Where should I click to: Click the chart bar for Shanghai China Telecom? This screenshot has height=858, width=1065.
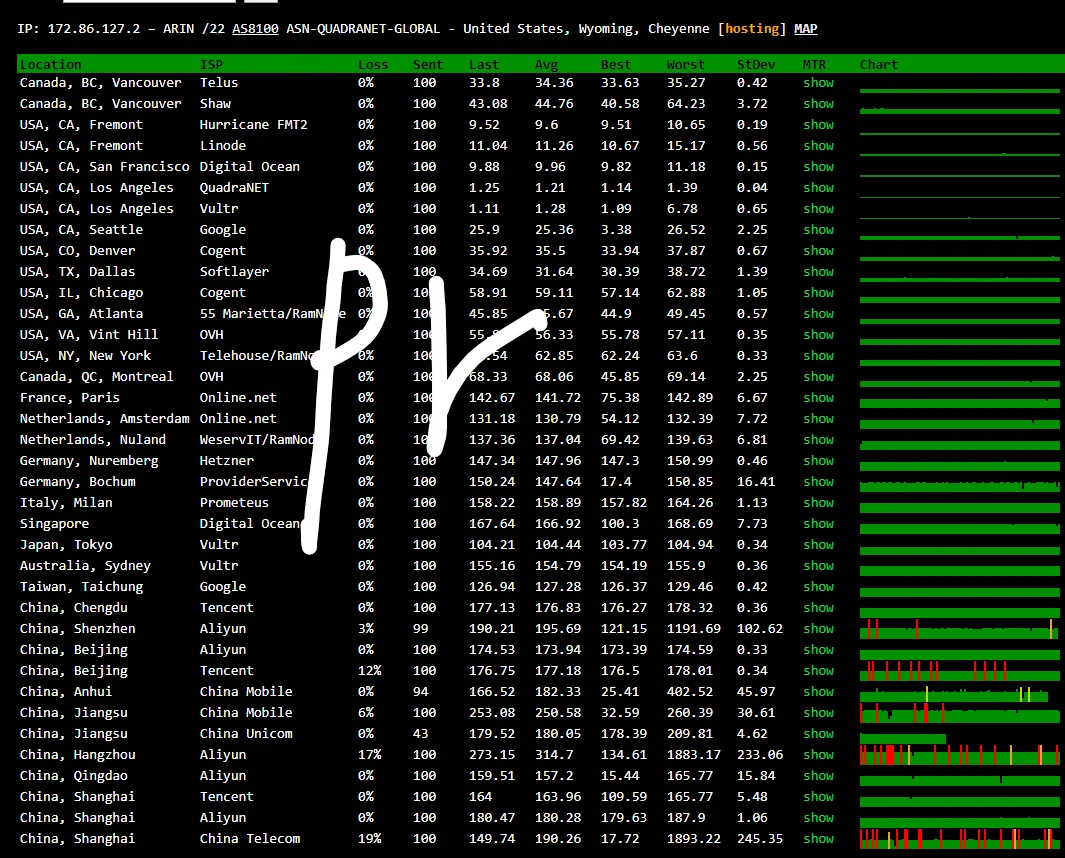[x=959, y=839]
